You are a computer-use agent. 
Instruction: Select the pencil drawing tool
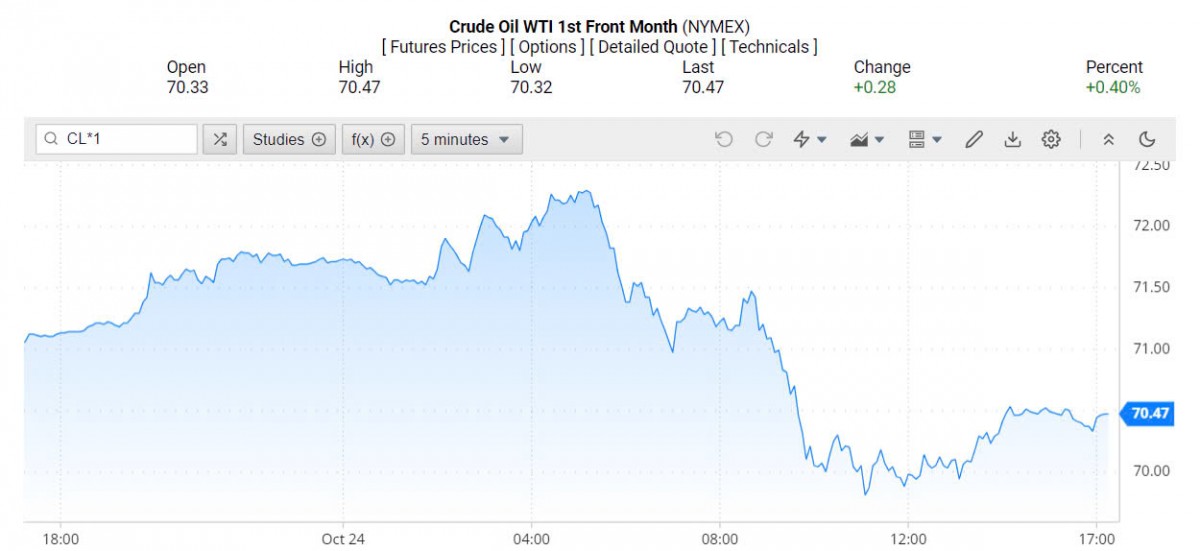973,140
